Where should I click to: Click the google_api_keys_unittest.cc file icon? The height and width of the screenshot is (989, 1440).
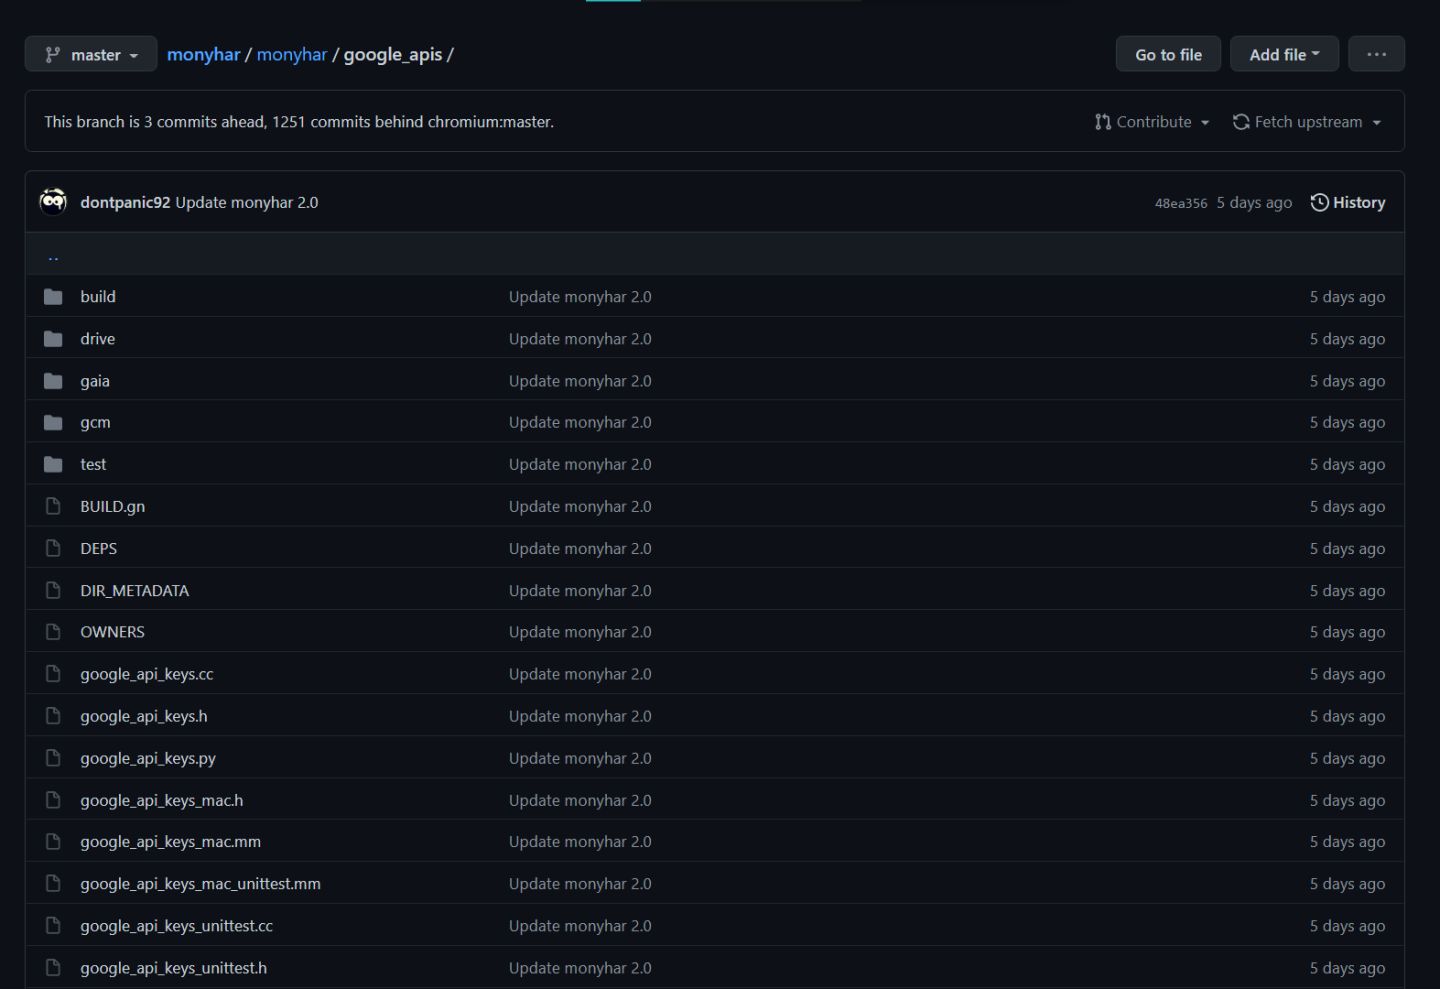click(53, 926)
